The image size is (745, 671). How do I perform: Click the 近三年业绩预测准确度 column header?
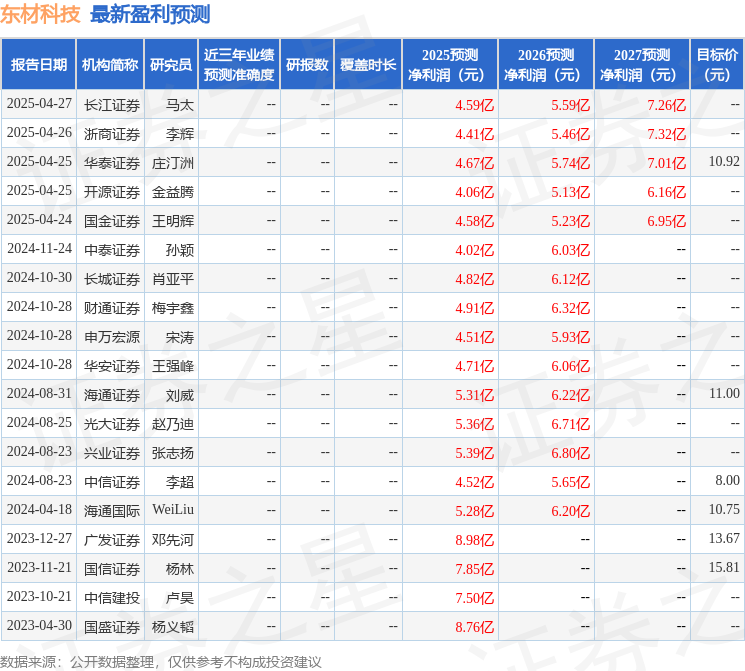pos(239,65)
